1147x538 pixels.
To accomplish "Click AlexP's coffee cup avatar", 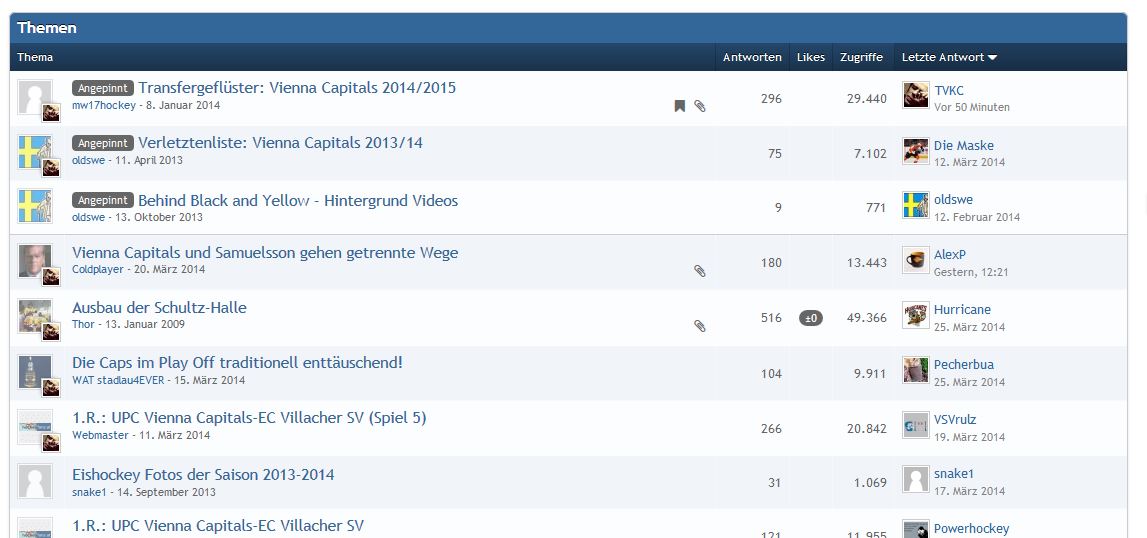I will [x=915, y=261].
